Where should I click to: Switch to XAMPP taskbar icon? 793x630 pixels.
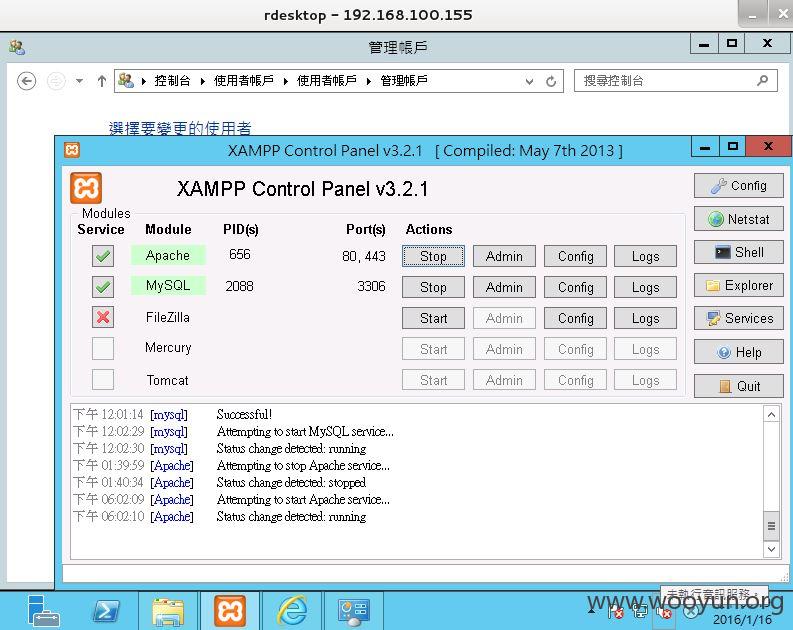point(230,611)
